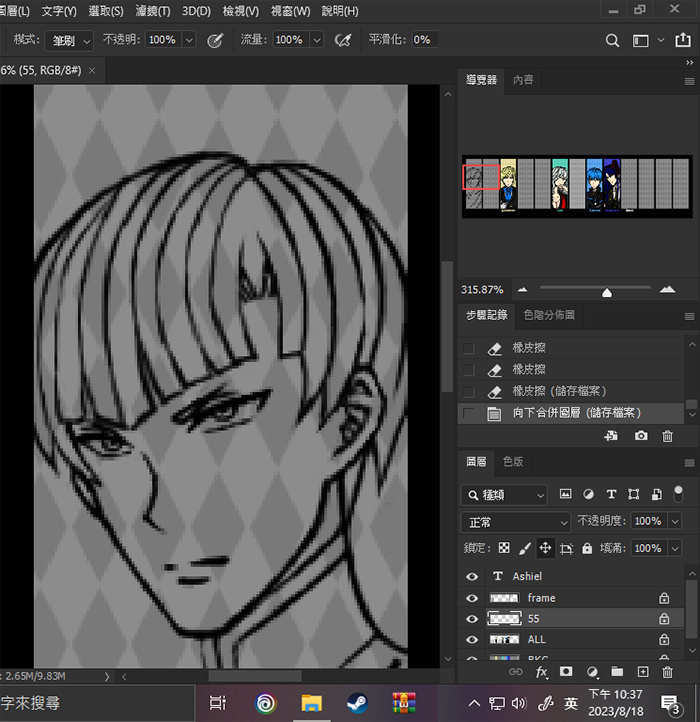The height and width of the screenshot is (722, 700).
Task: Open the 不透明 opacity dropdown arrow
Action: 189,40
